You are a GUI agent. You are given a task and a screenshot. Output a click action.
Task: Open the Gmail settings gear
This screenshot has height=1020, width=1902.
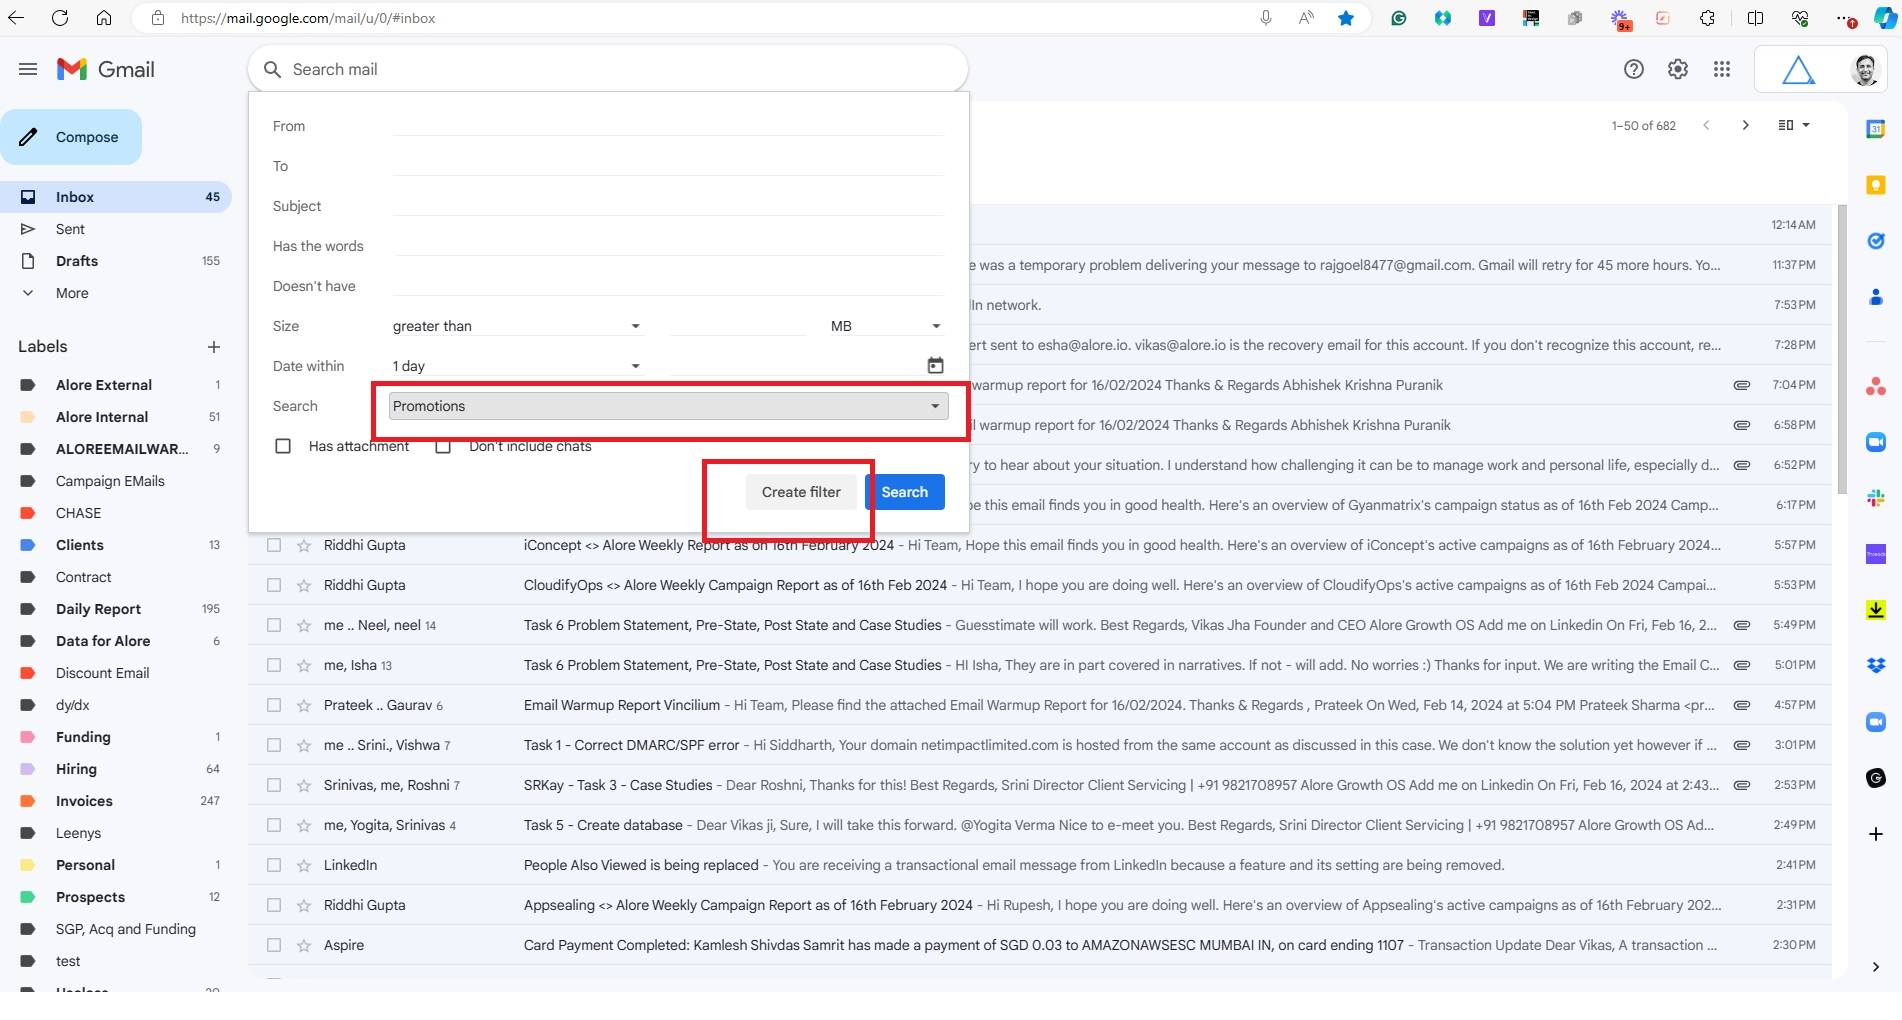[1678, 69]
